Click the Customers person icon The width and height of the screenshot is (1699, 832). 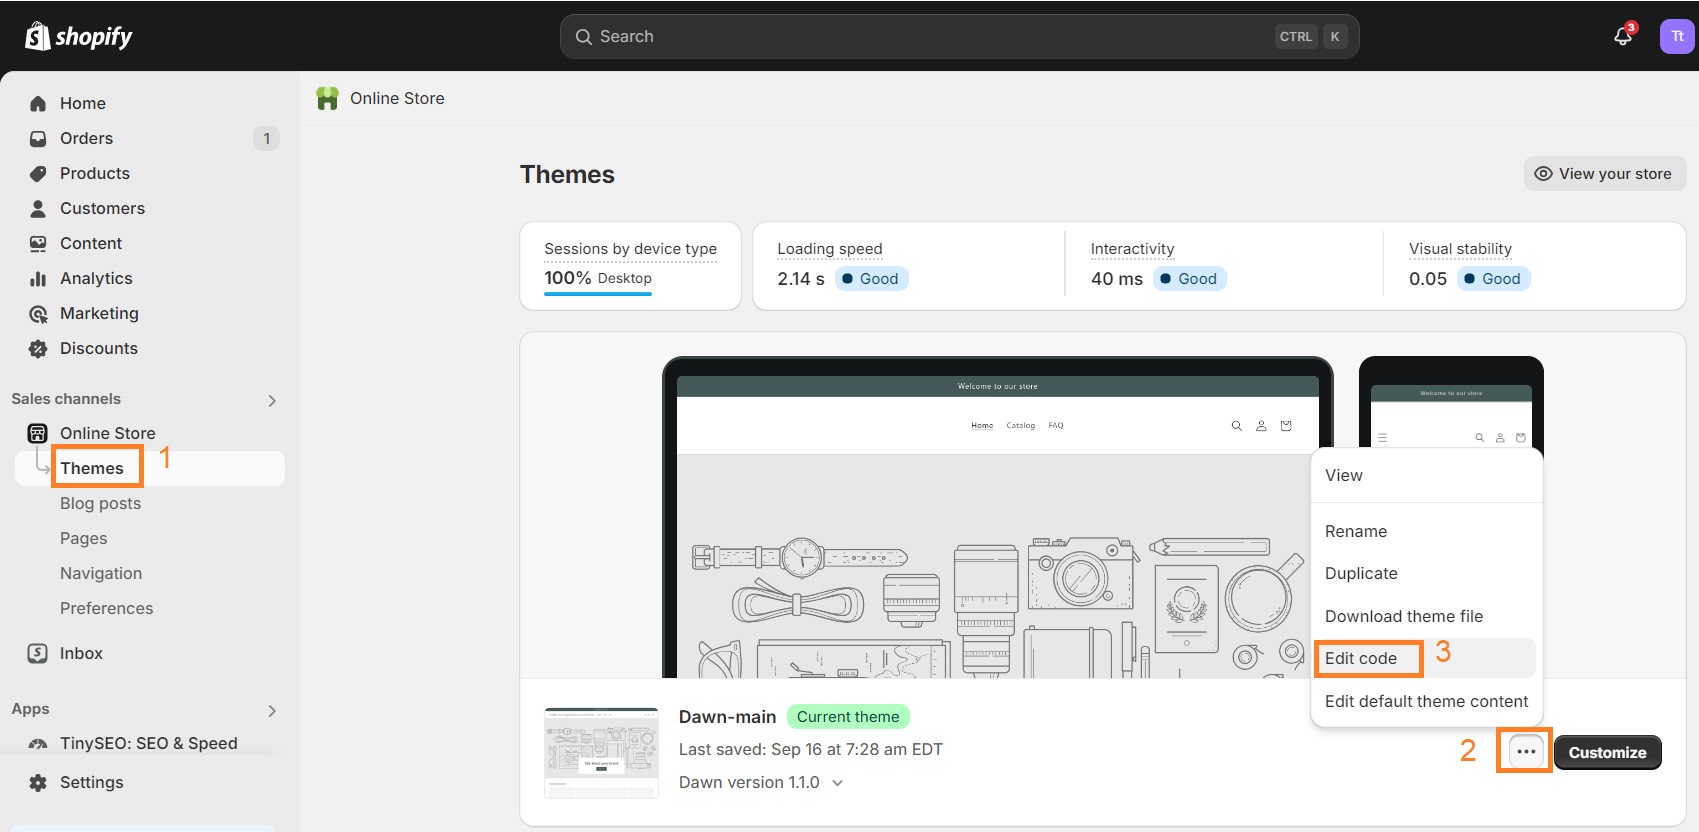(38, 208)
